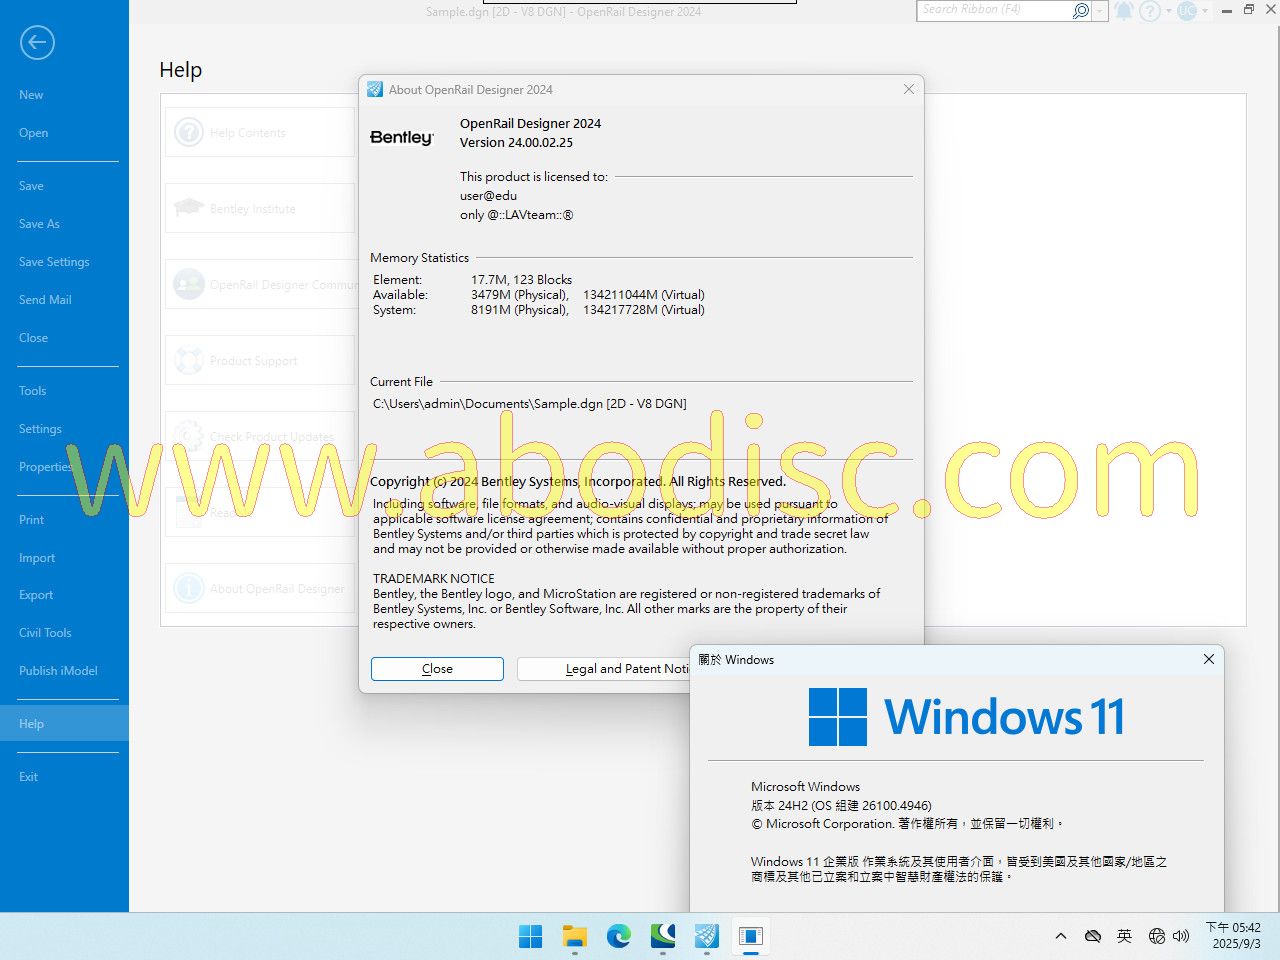This screenshot has width=1280, height=960.
Task: Switch to OpenRail Designer taskbar icon
Action: pos(707,936)
